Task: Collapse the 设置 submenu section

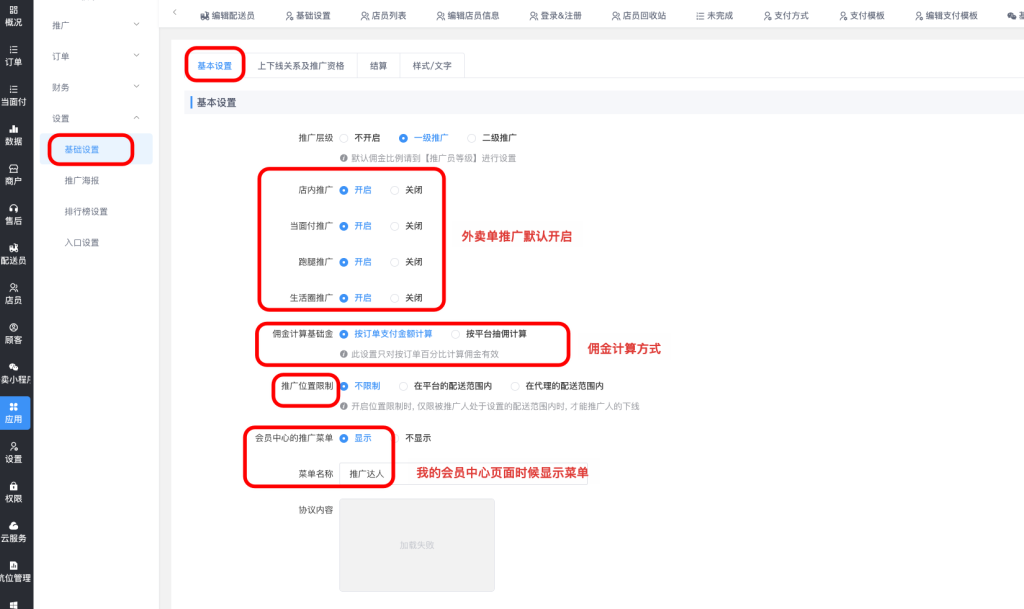Action: coord(136,118)
